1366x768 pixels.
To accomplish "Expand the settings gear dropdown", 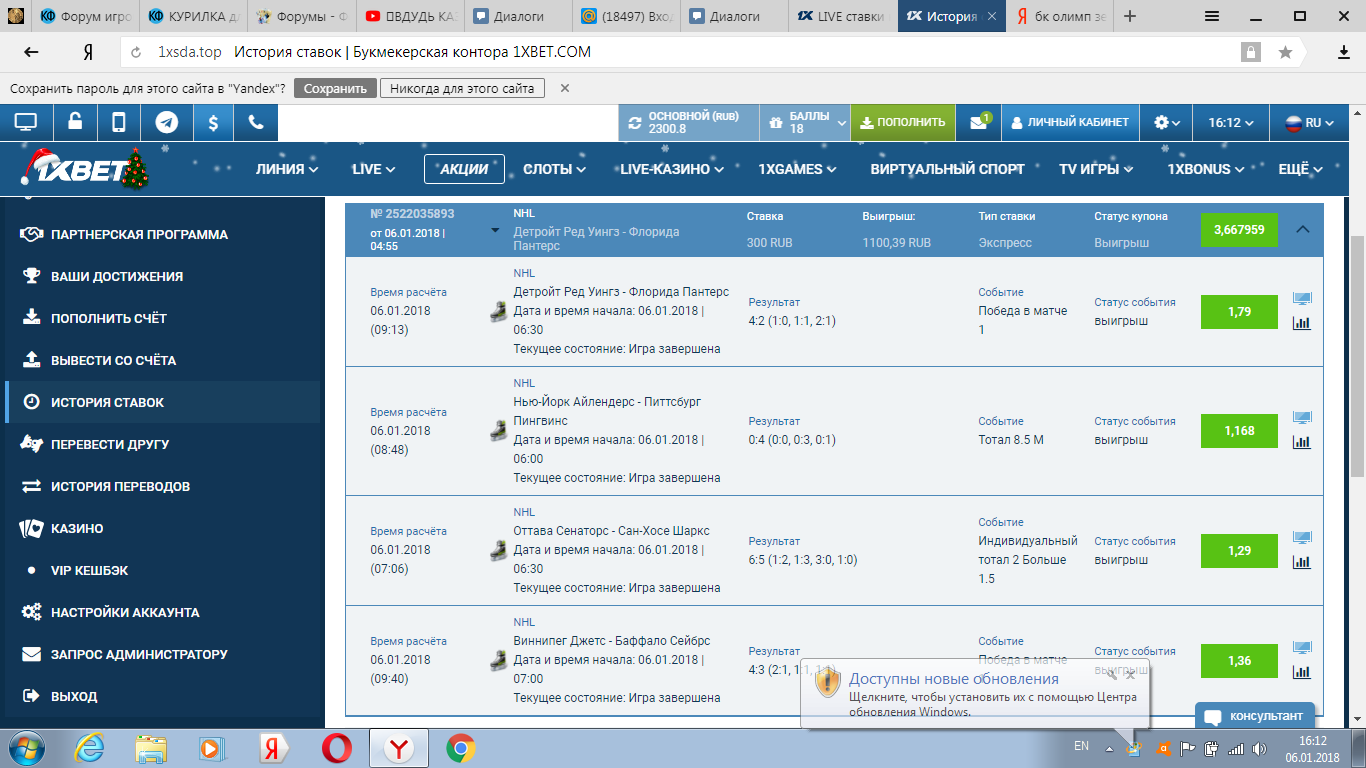I will tap(1166, 122).
